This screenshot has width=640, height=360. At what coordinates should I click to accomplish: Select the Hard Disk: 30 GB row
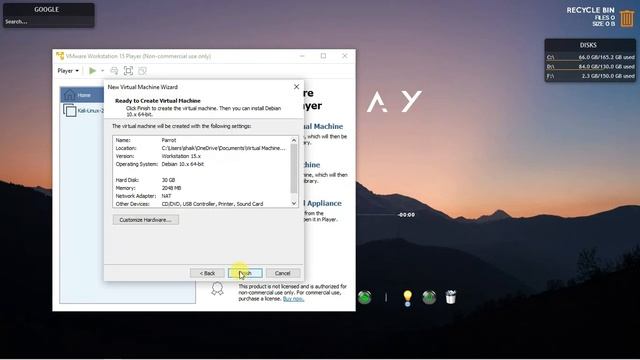click(x=202, y=180)
